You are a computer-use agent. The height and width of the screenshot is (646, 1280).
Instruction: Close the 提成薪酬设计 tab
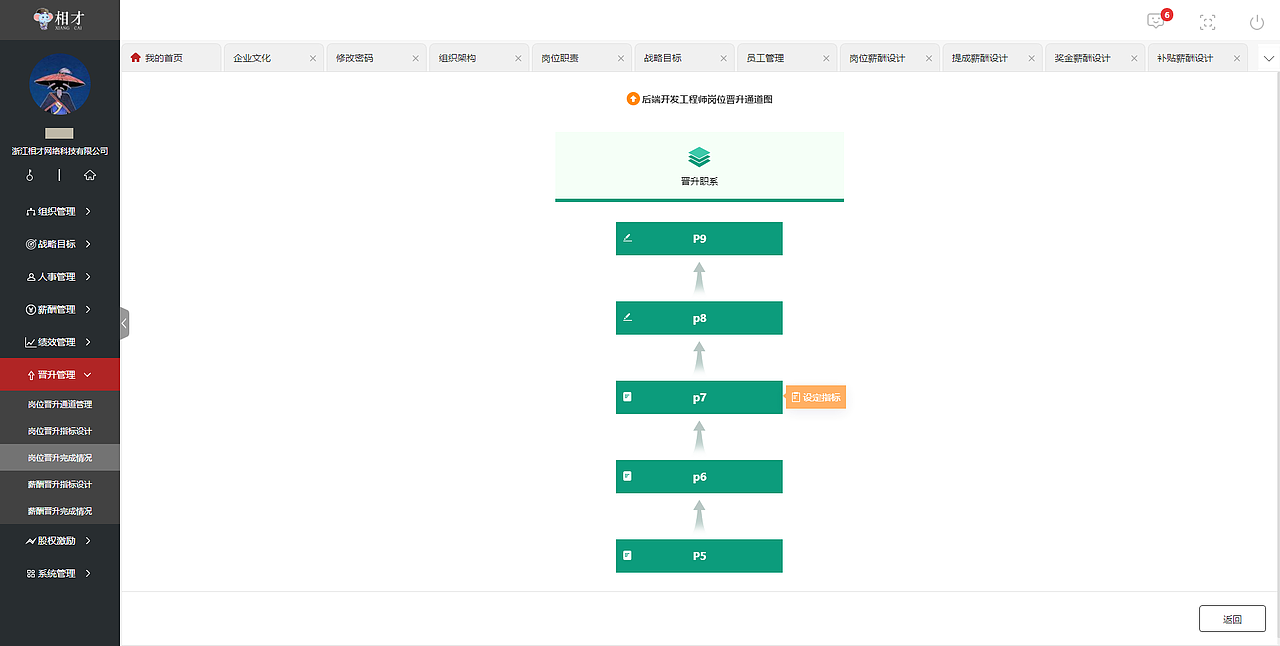[1031, 58]
